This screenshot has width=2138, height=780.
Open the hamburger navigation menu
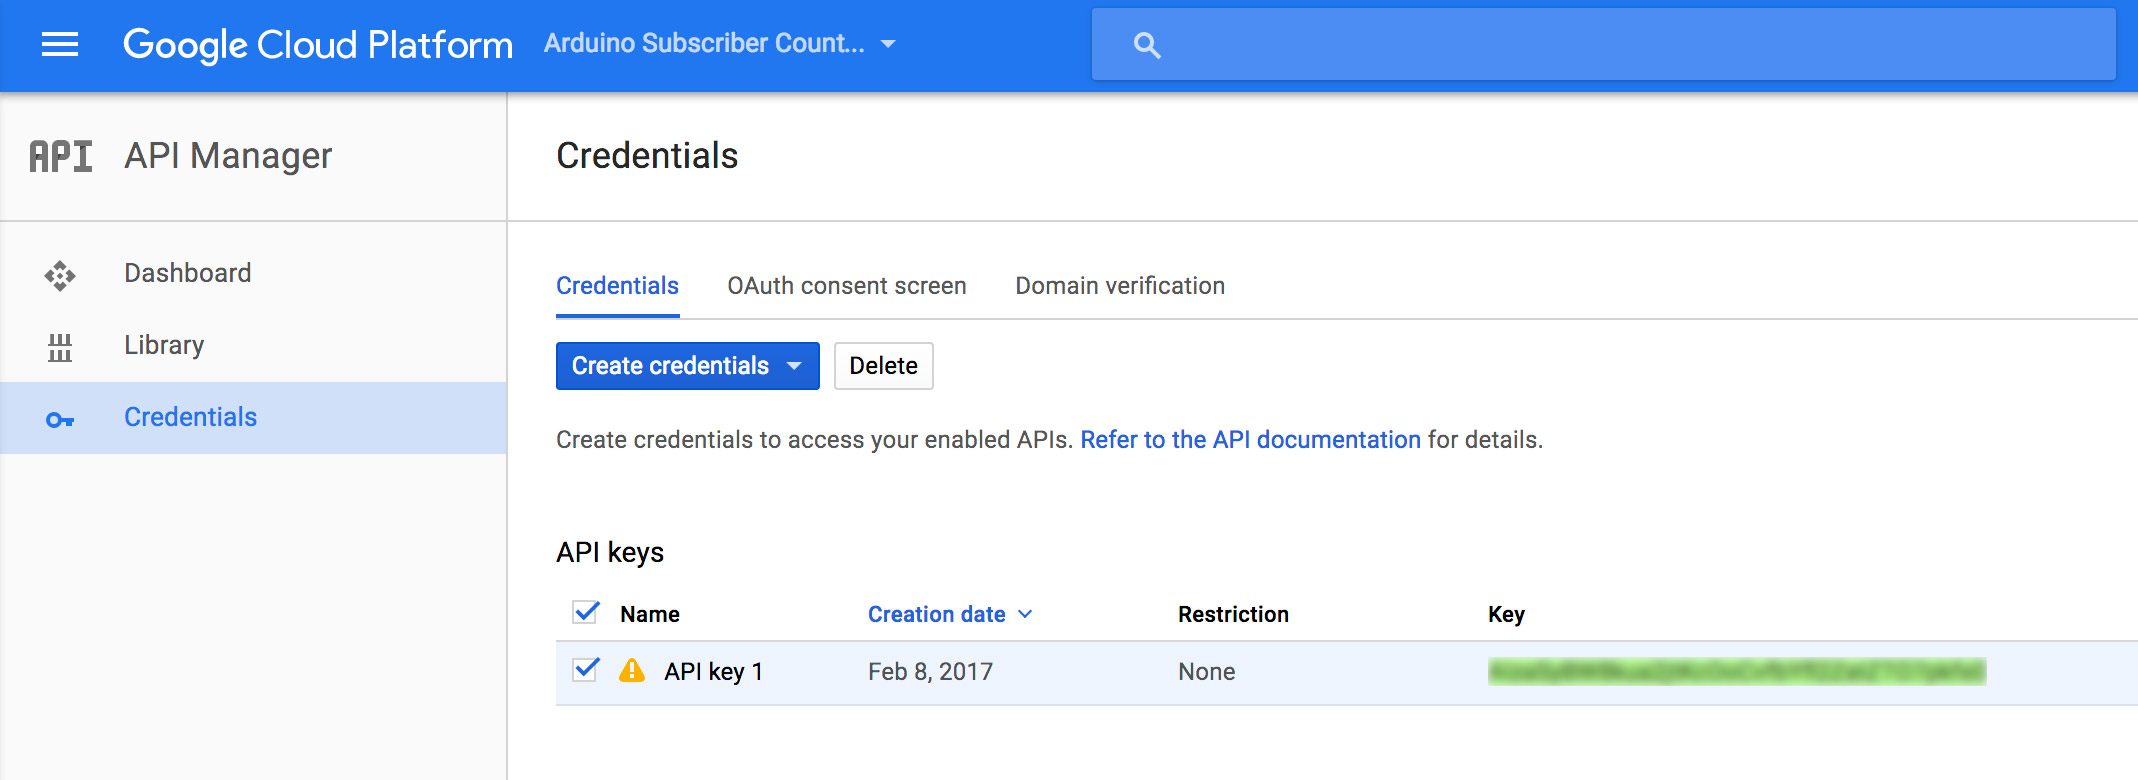point(60,44)
